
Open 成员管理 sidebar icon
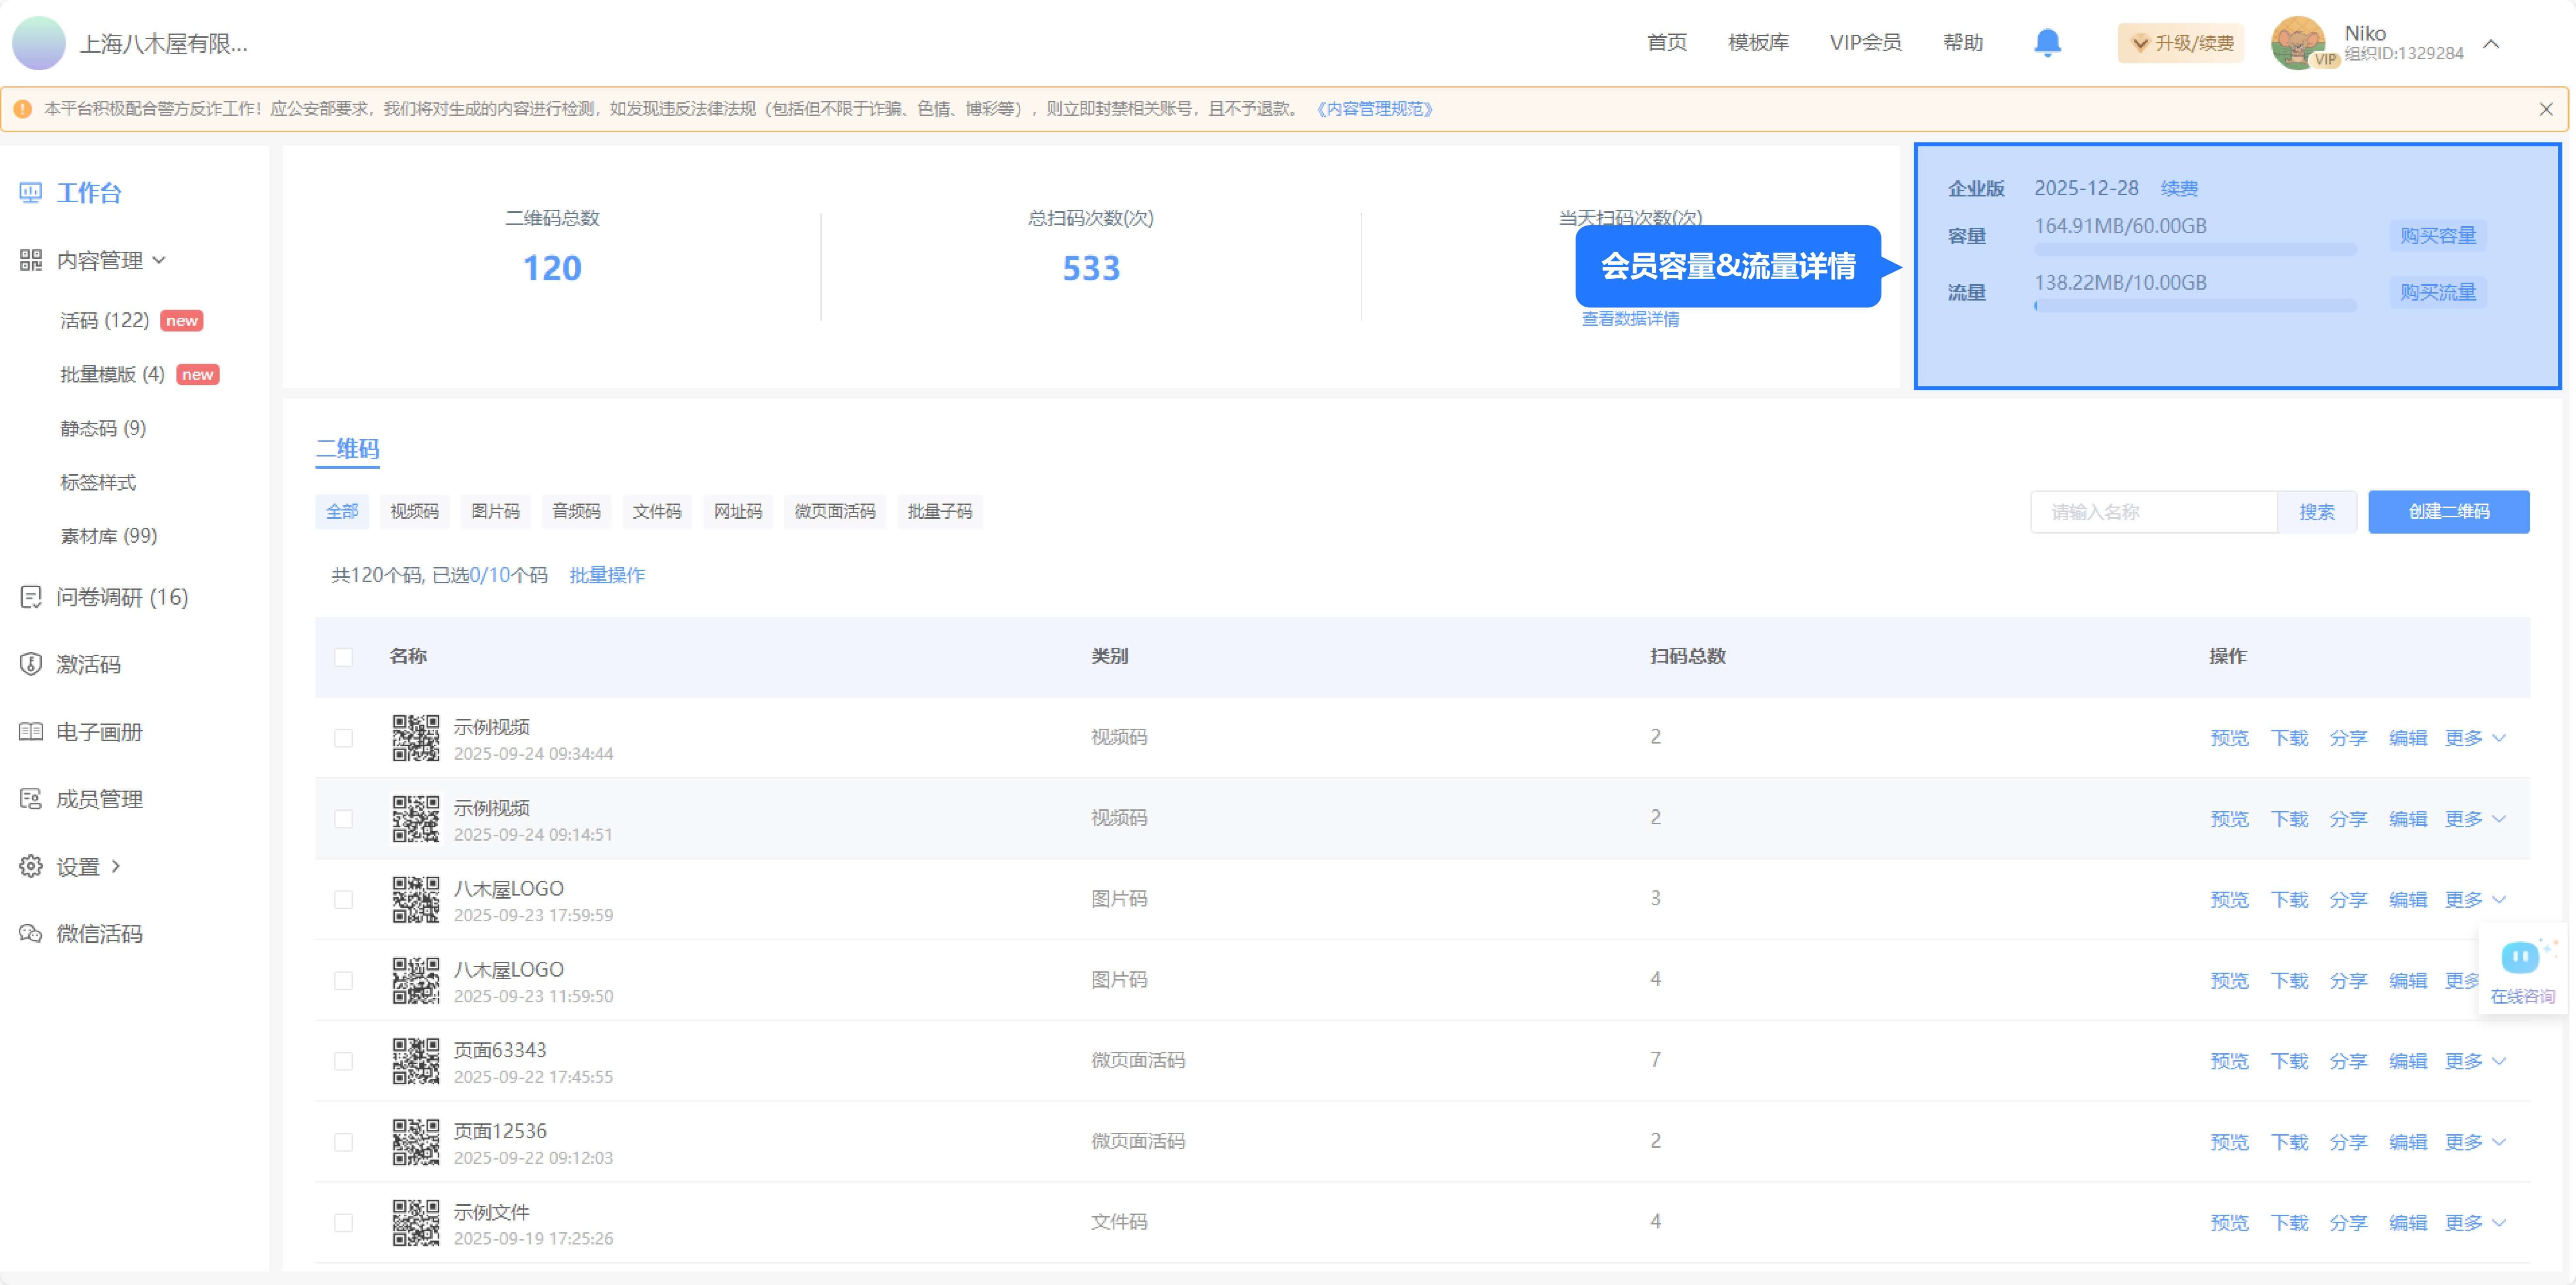(x=31, y=799)
